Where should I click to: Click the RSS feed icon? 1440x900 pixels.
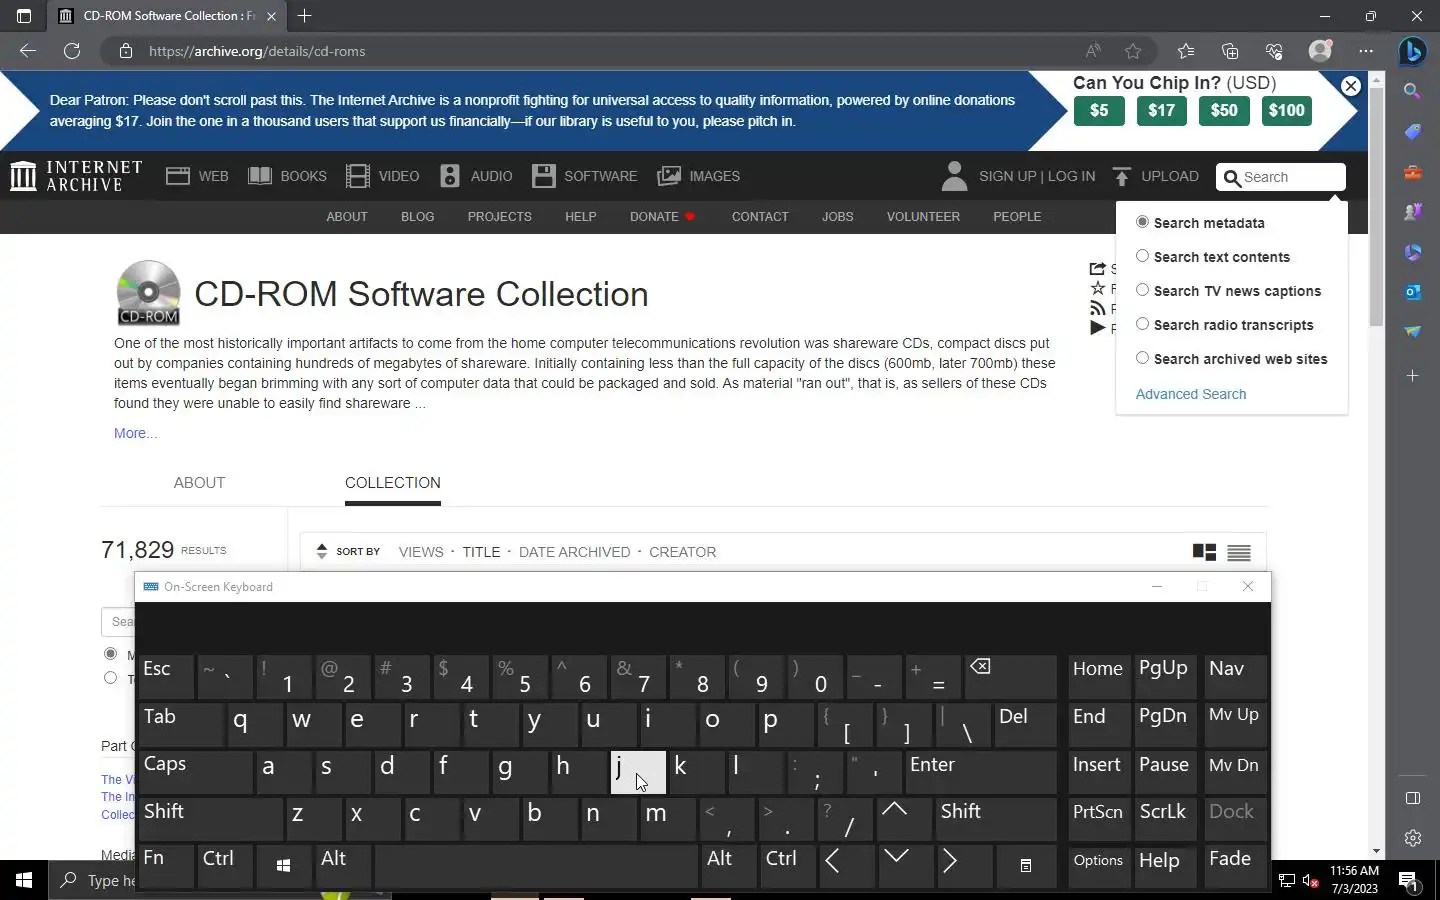(x=1098, y=308)
